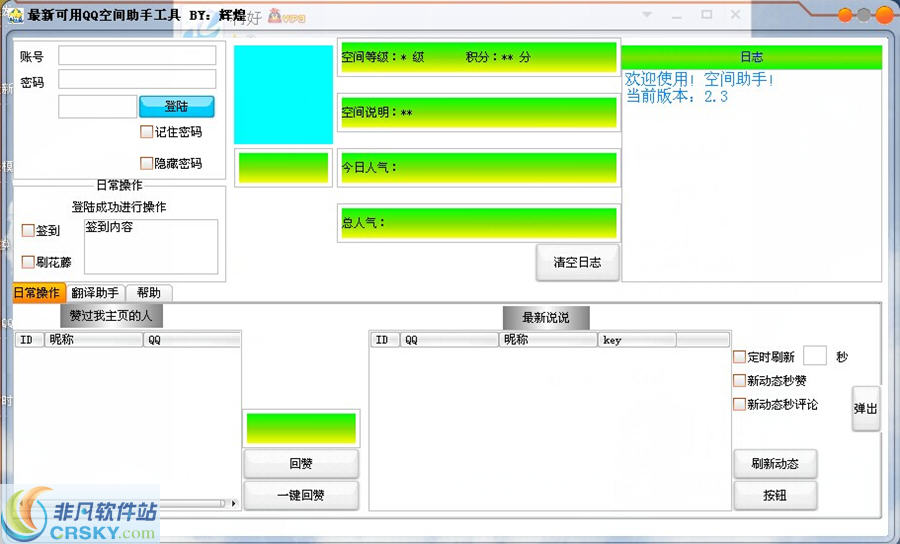Click the 签到内容 text box
The image size is (900, 544).
tap(151, 246)
